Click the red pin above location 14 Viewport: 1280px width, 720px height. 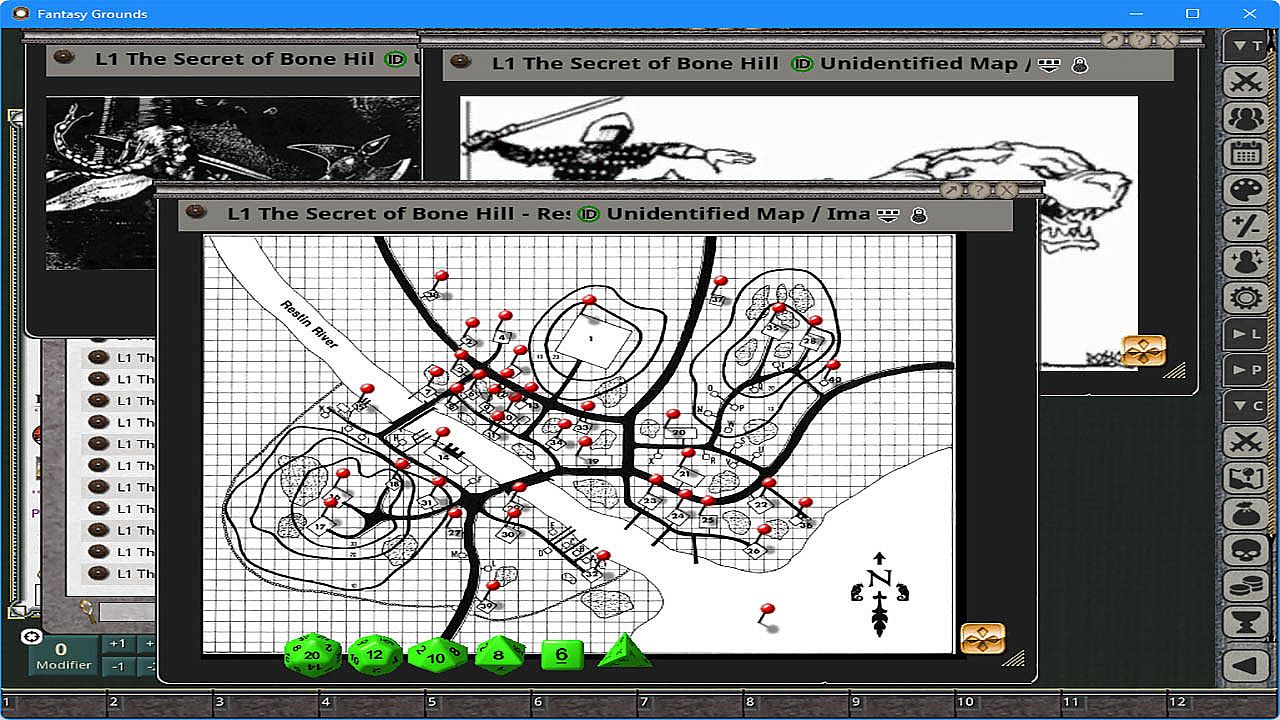click(443, 433)
